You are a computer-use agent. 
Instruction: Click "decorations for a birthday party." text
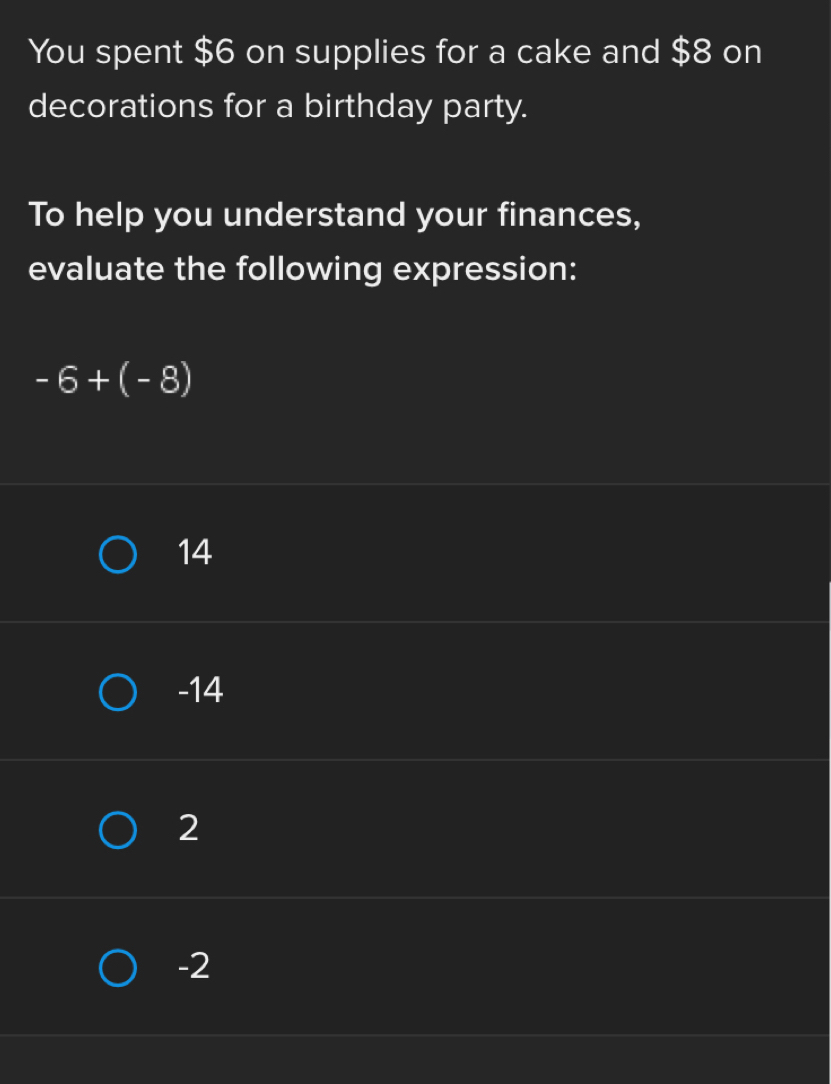[x=278, y=106]
